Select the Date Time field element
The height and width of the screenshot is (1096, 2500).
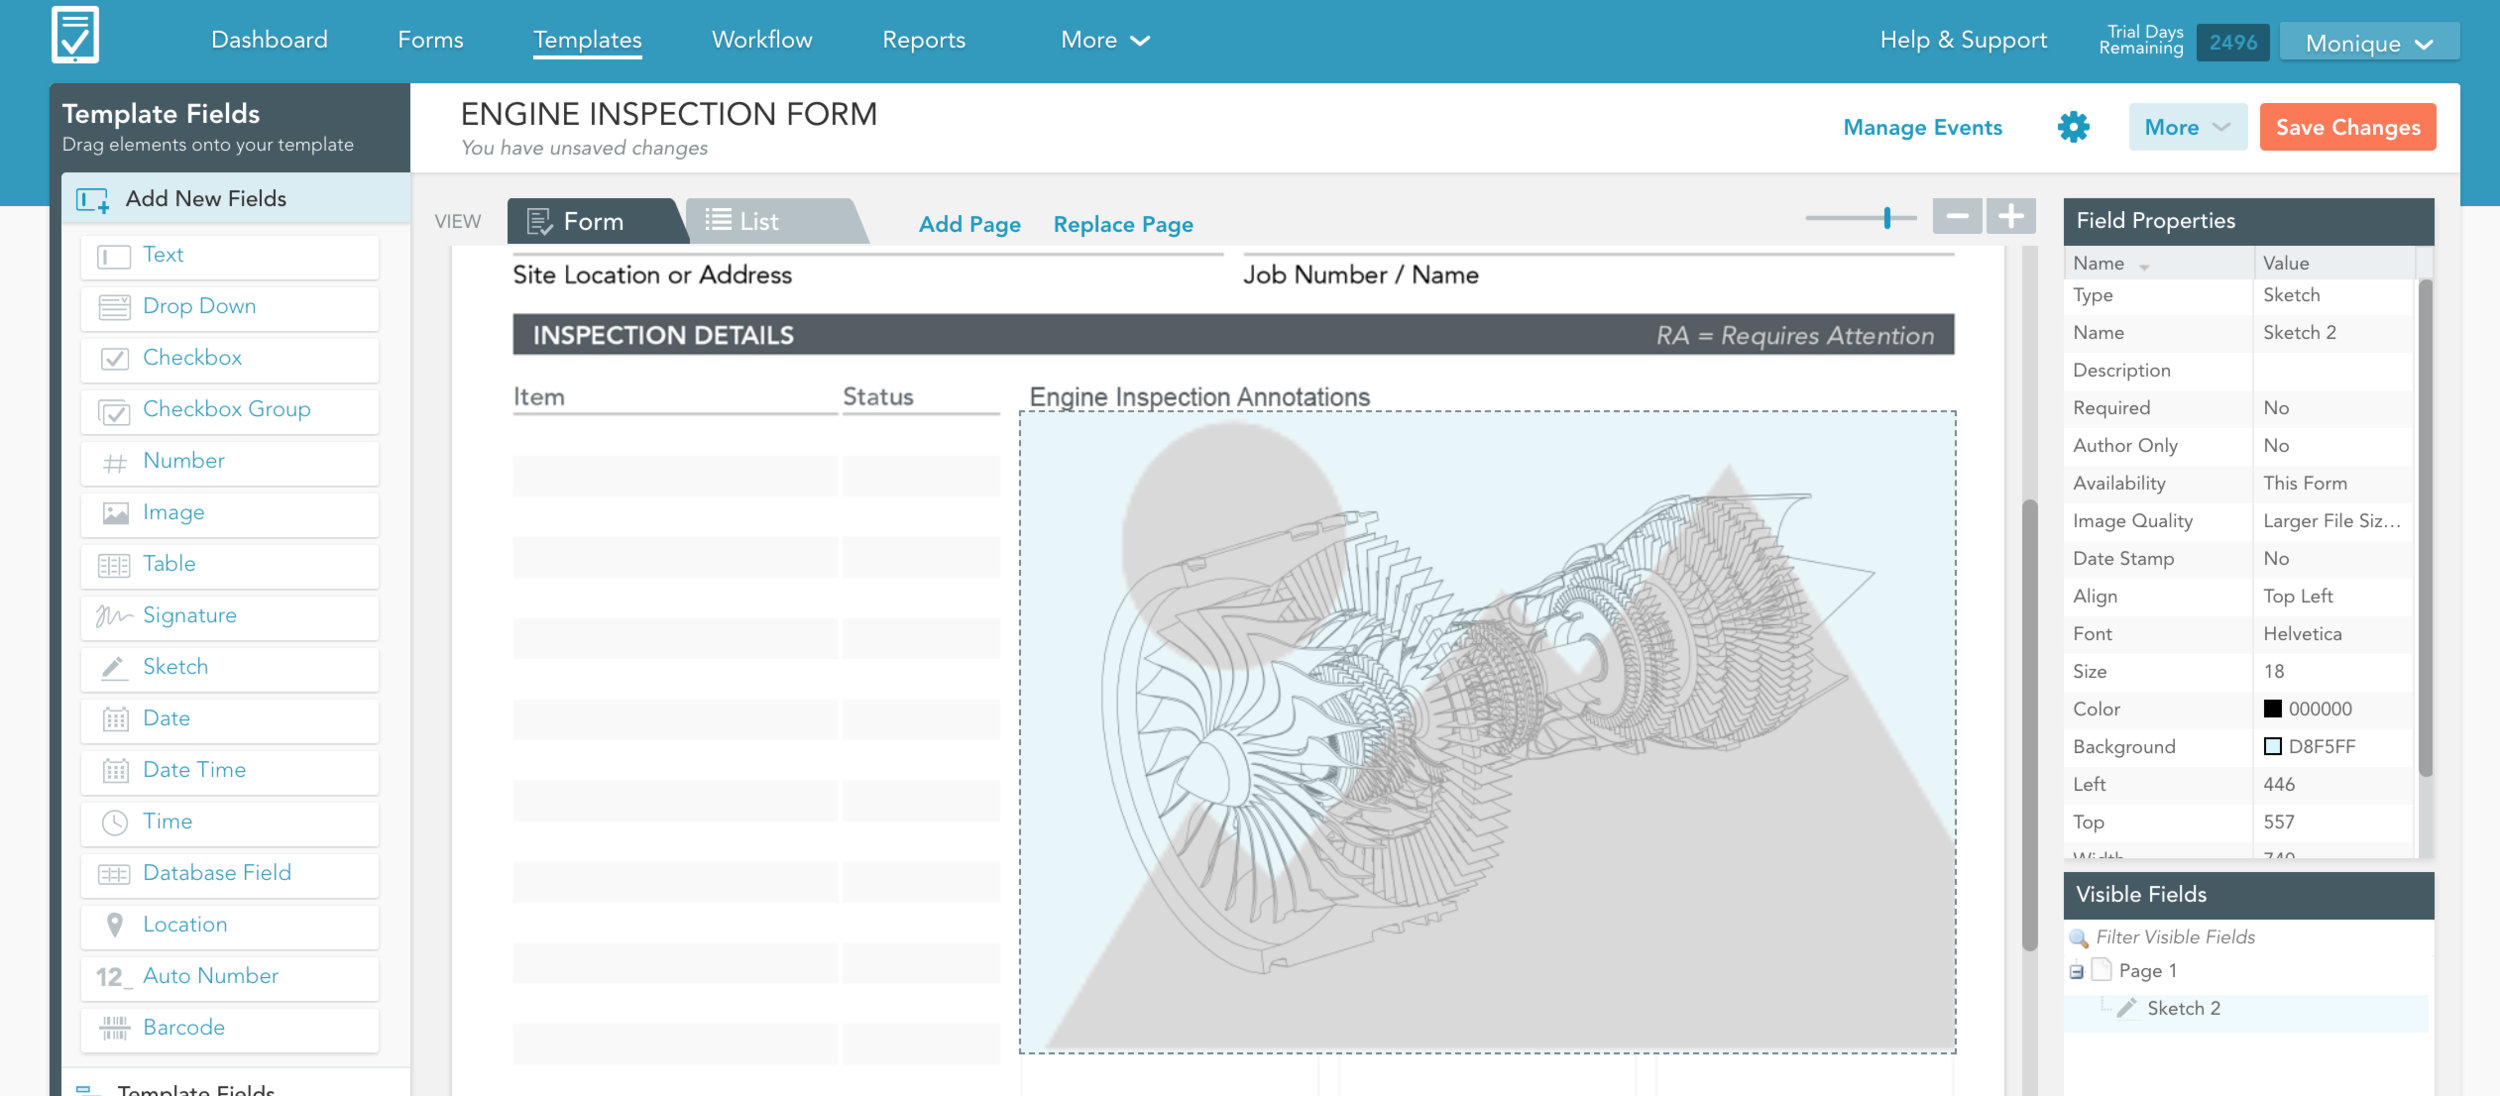click(230, 771)
